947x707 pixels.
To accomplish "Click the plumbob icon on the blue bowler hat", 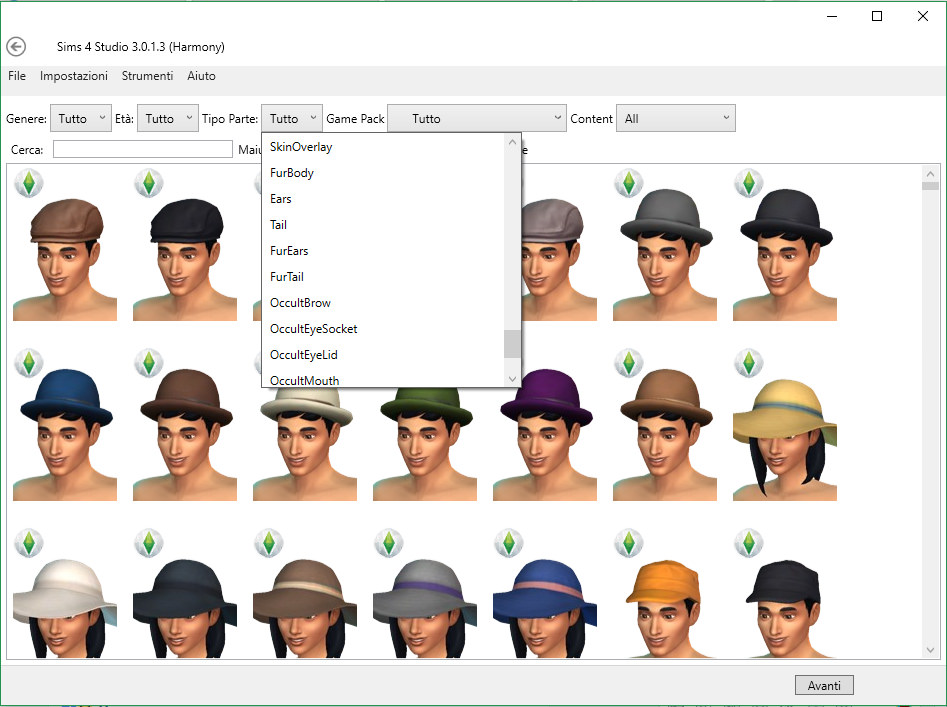I will click(x=28, y=363).
